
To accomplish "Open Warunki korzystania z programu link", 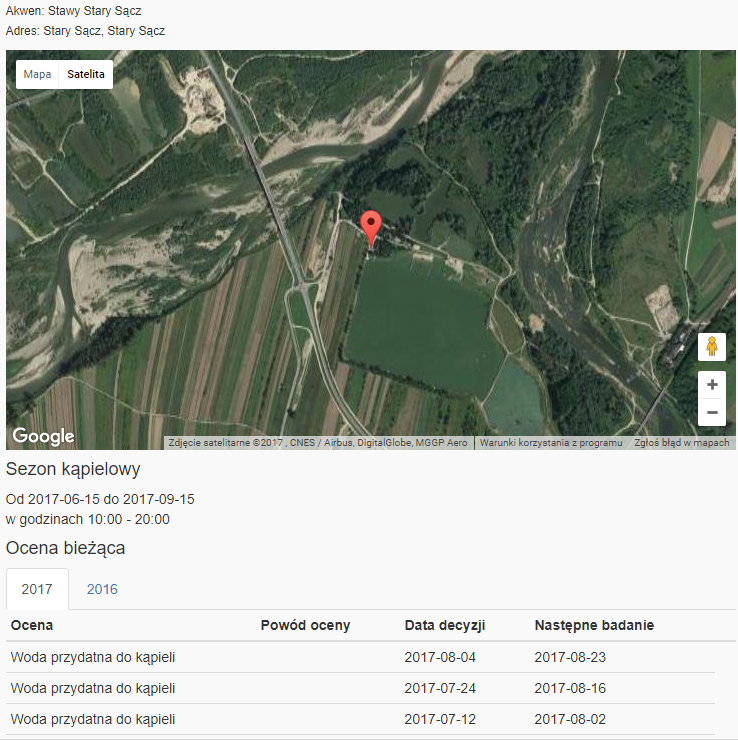I will (x=551, y=442).
